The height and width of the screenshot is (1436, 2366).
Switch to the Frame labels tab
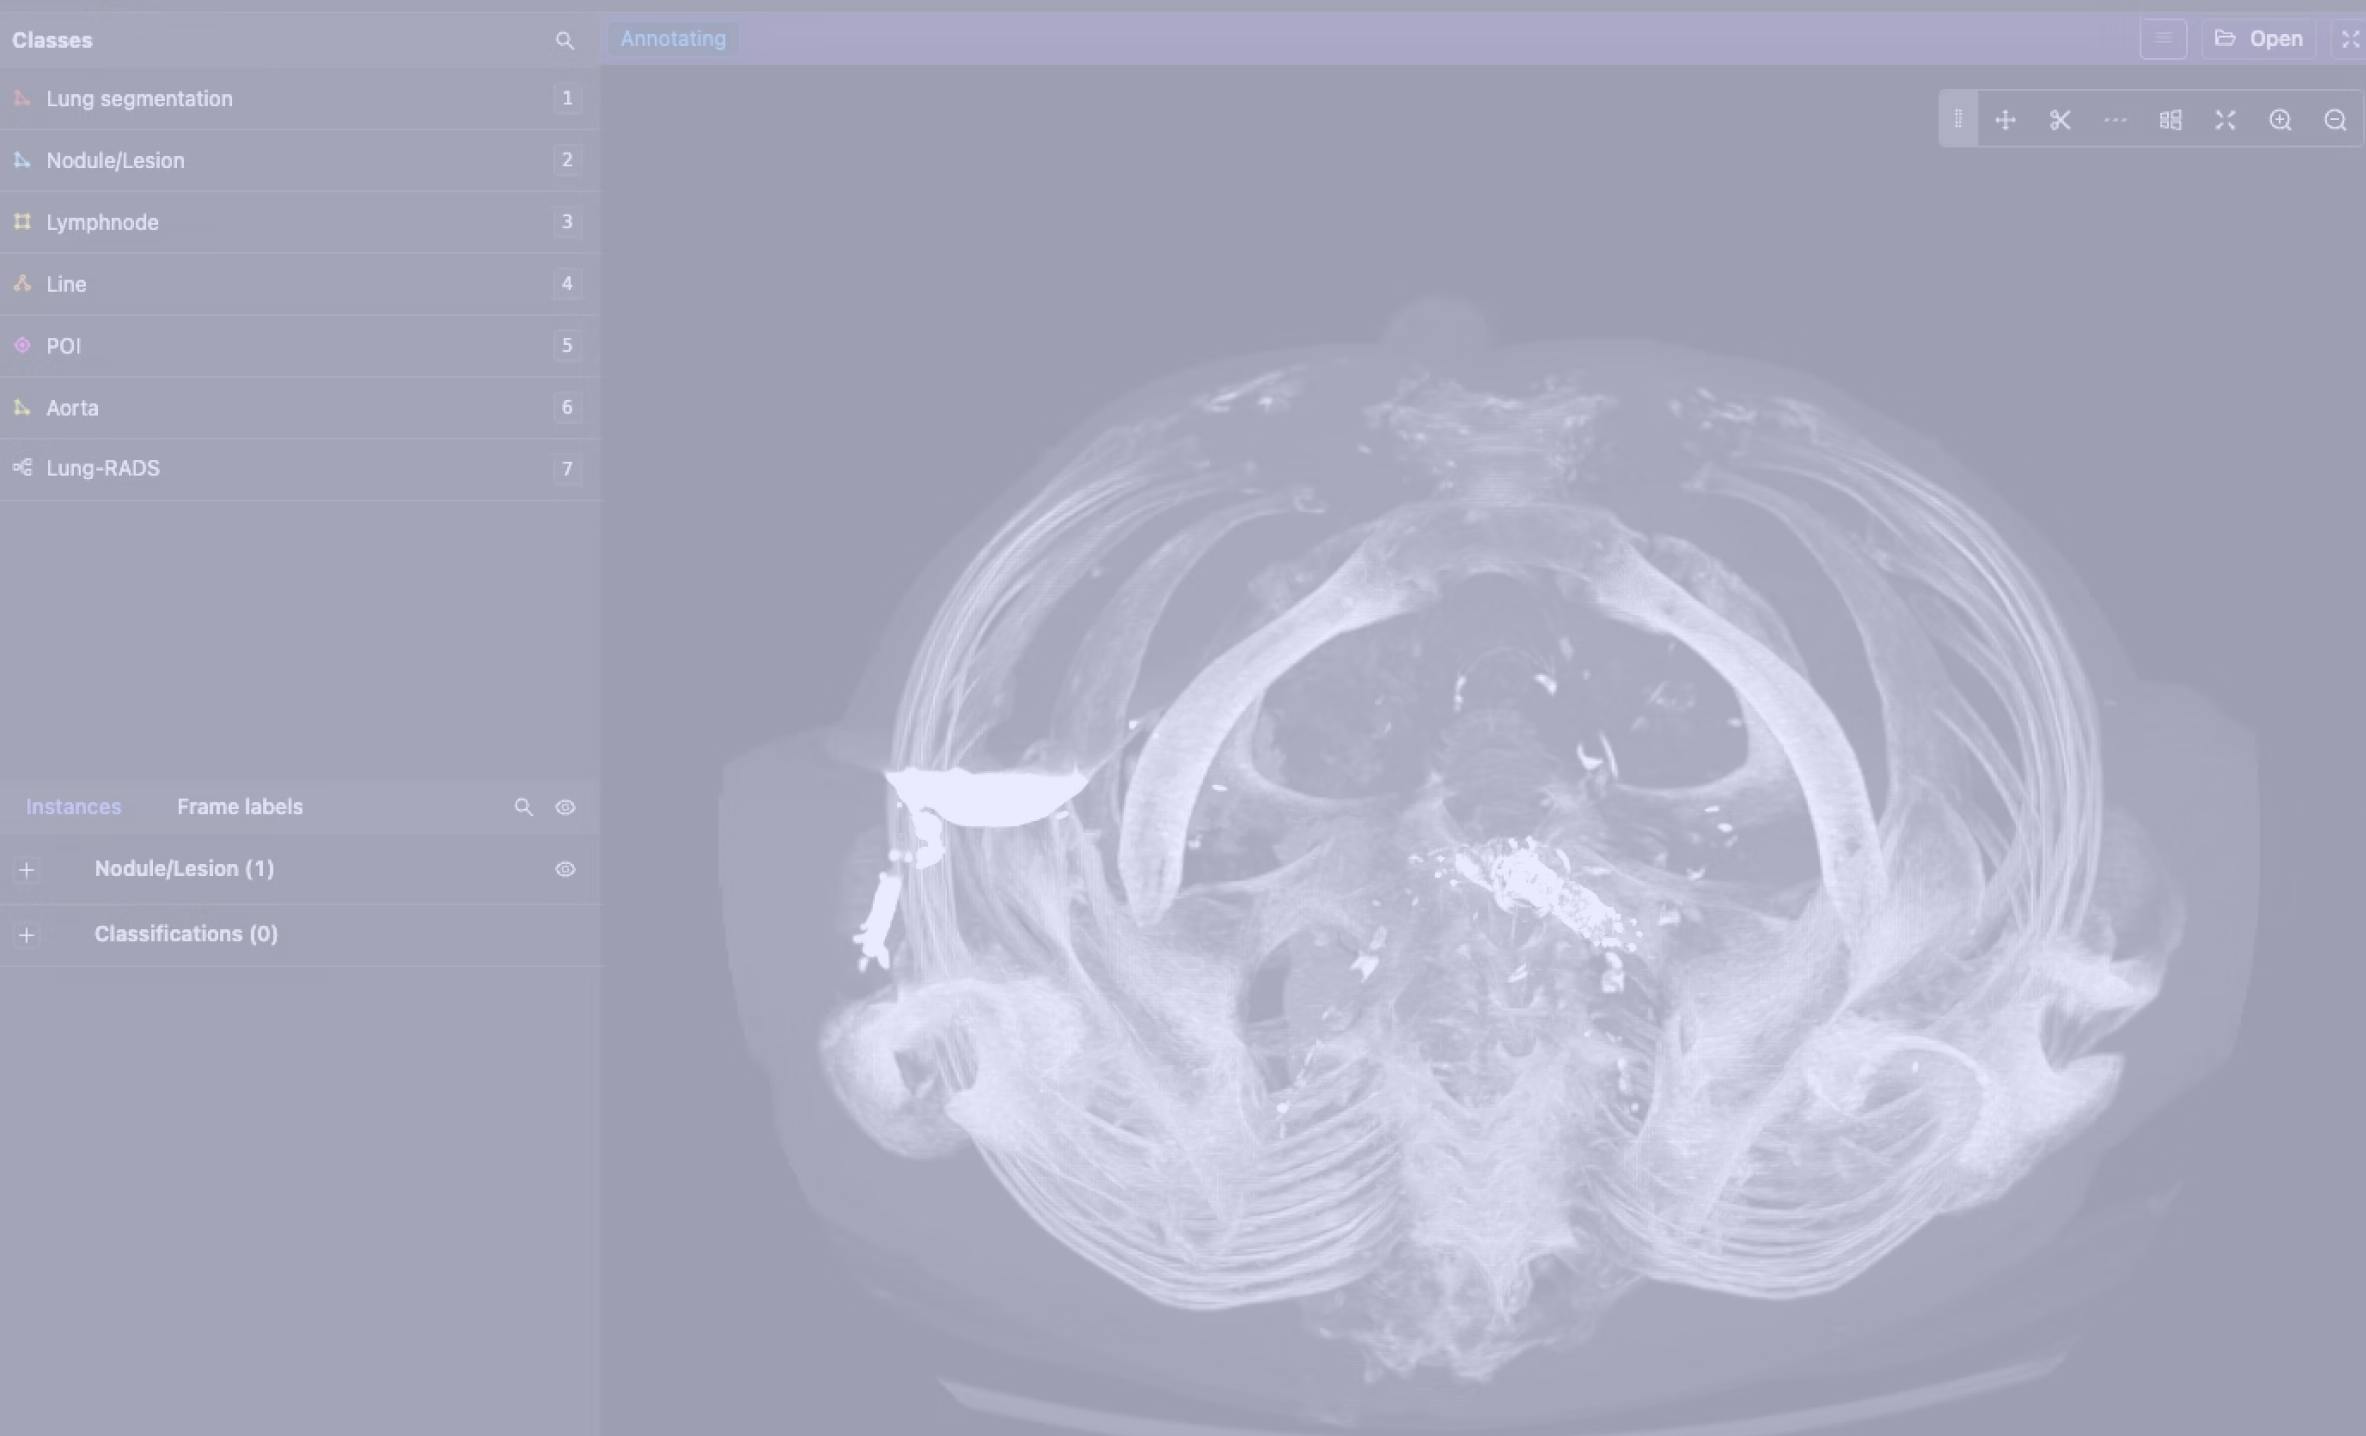click(240, 807)
